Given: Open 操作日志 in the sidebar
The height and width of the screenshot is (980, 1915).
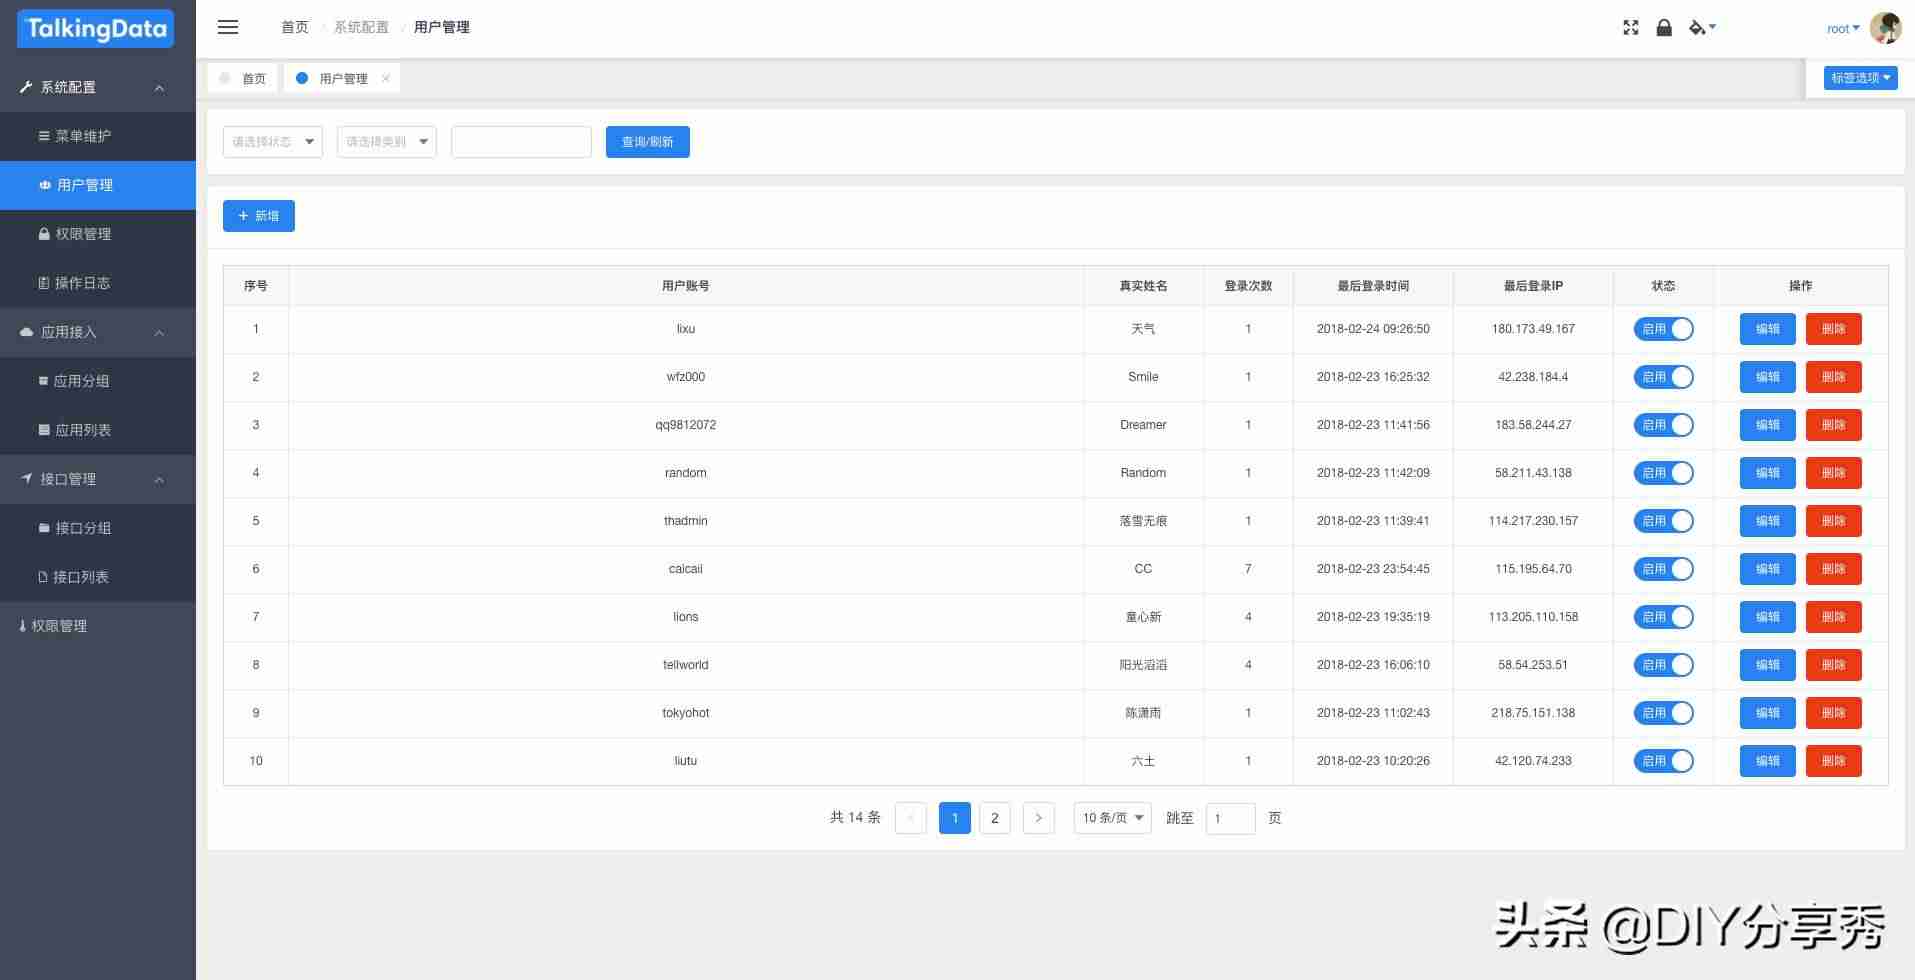Looking at the screenshot, I should click(x=98, y=283).
